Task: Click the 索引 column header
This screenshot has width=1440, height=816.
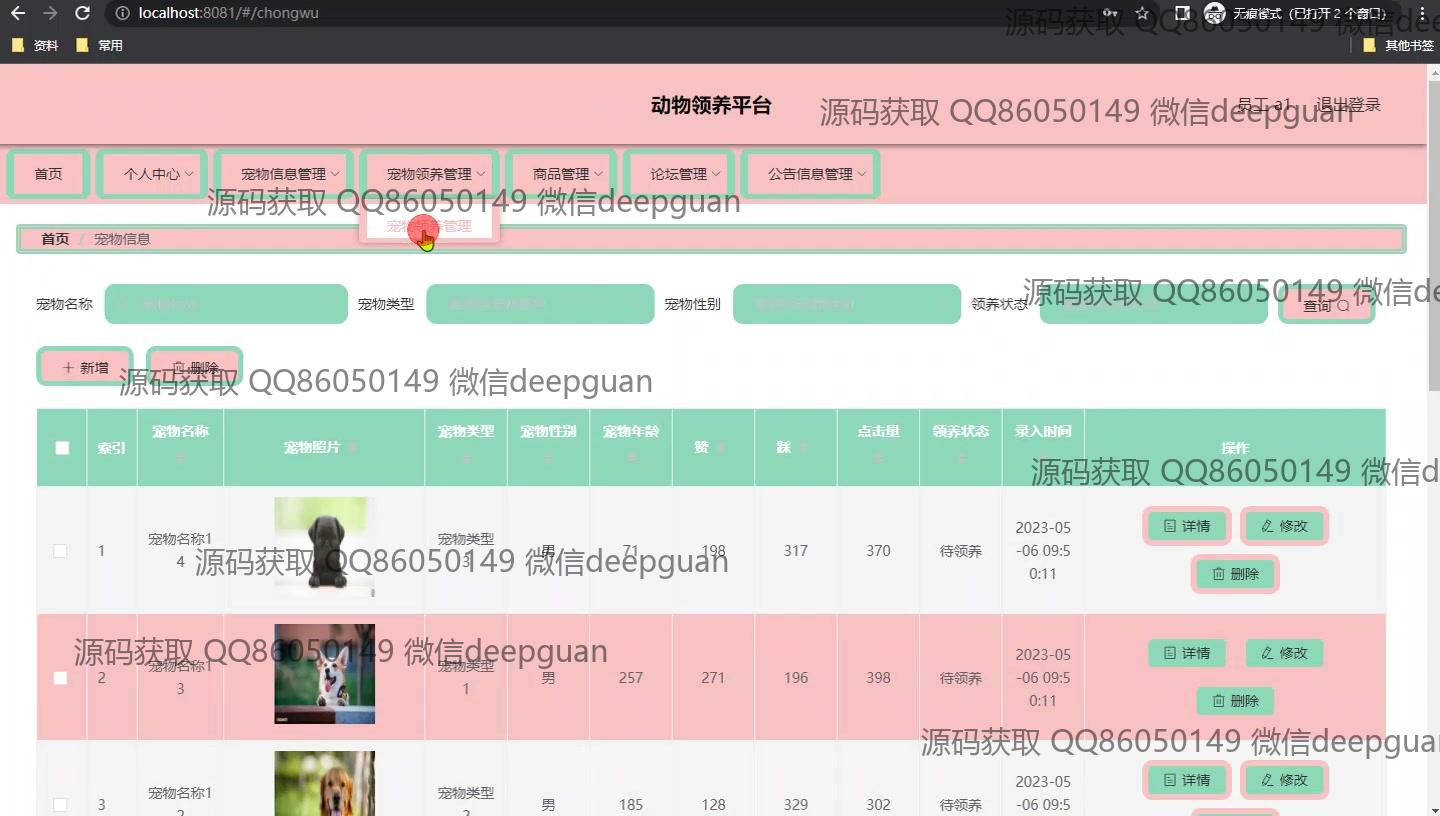Action: click(112, 448)
